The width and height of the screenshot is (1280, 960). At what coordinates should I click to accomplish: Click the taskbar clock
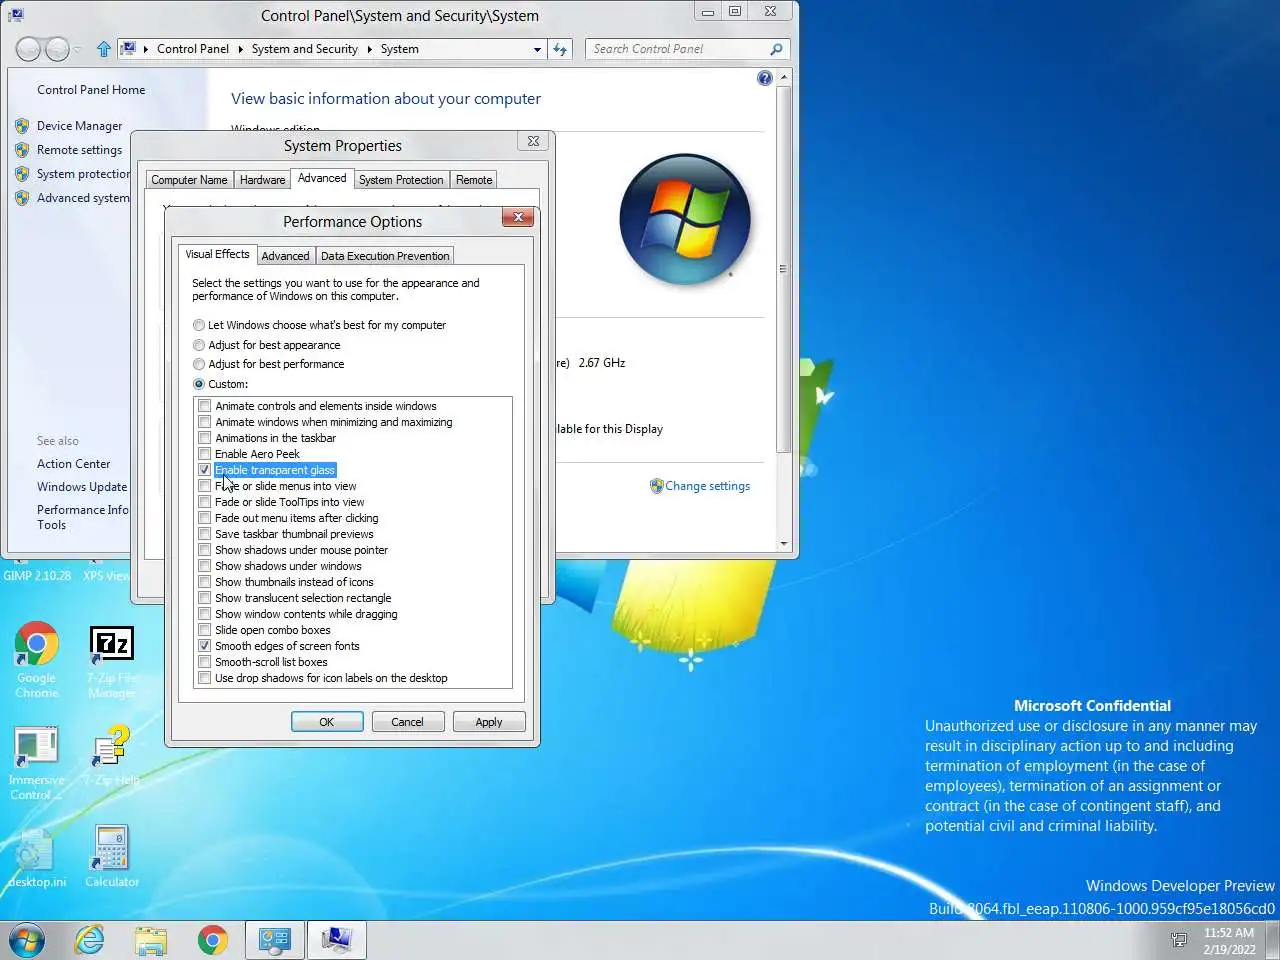pyautogui.click(x=1229, y=941)
